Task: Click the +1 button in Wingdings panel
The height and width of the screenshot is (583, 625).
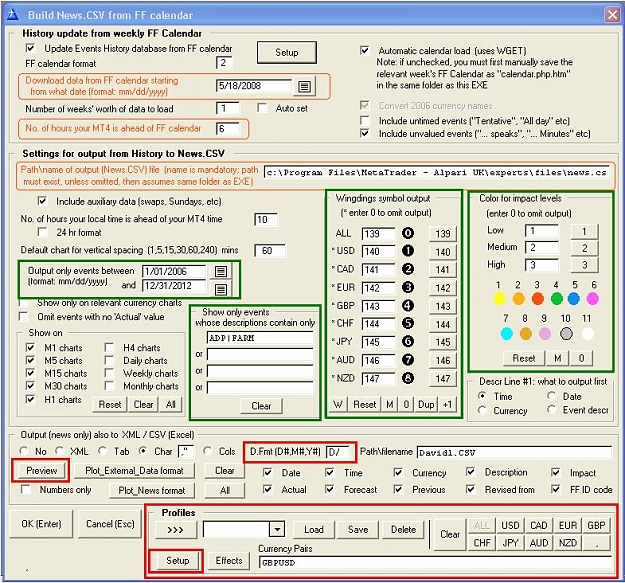Action: [x=447, y=404]
